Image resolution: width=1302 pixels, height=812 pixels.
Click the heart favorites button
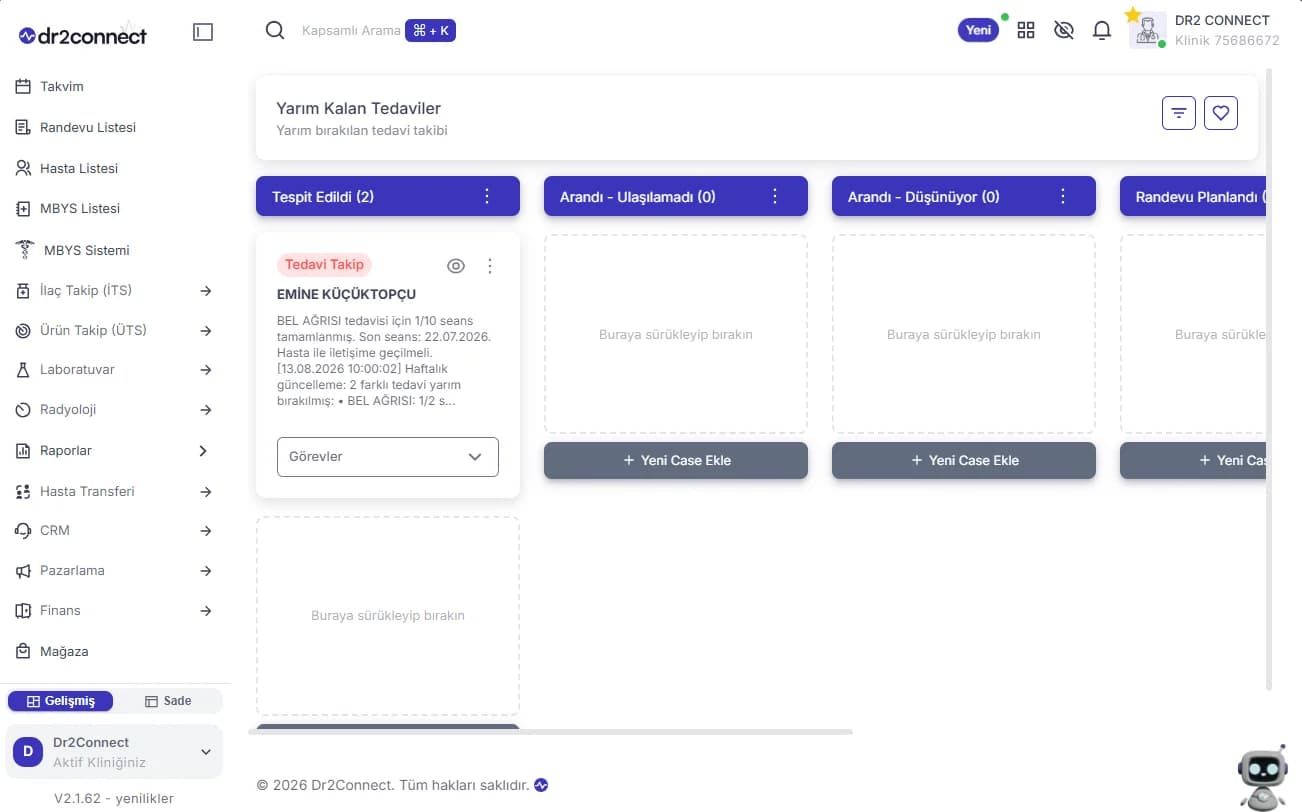(1221, 113)
